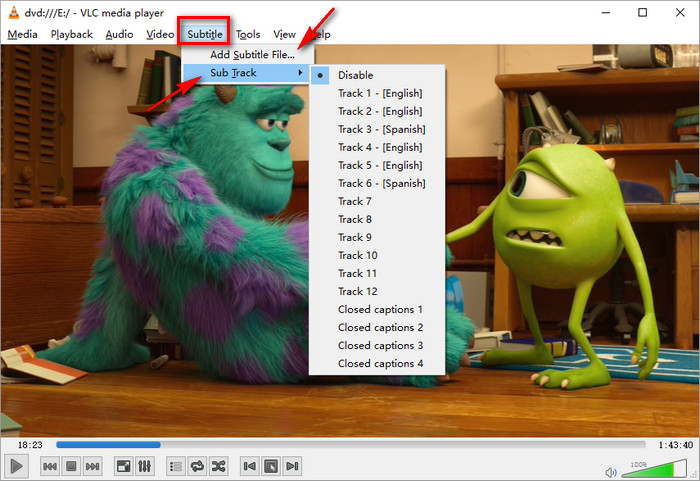This screenshot has width=700, height=481.
Task: Choose Add Subtitle File option
Action: click(248, 54)
